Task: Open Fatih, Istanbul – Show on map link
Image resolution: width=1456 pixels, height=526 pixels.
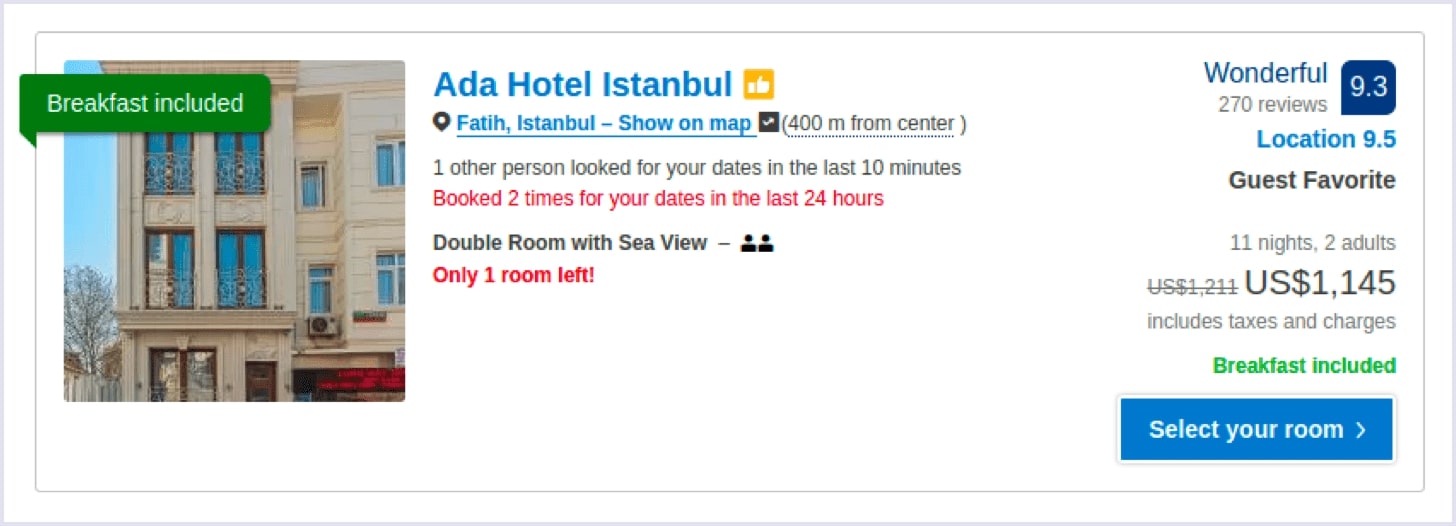Action: pos(604,124)
